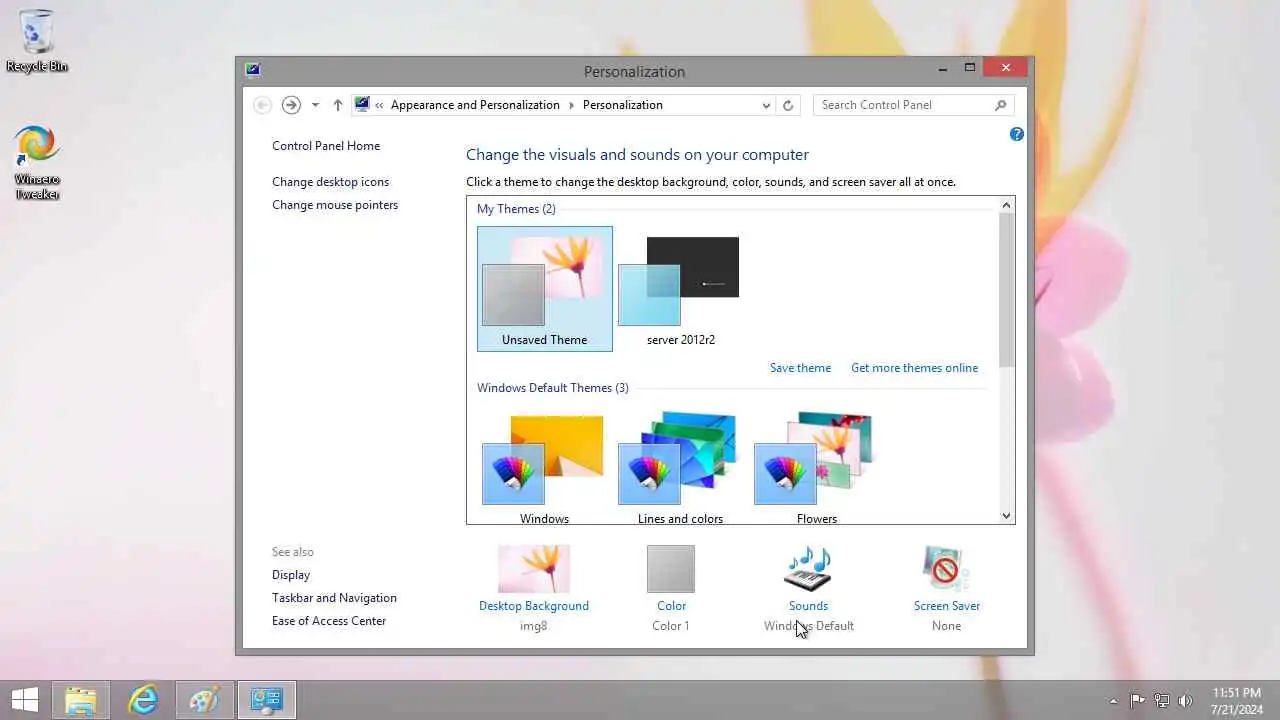This screenshot has height=720, width=1280.
Task: Open Help with the question mark icon
Action: point(1017,134)
